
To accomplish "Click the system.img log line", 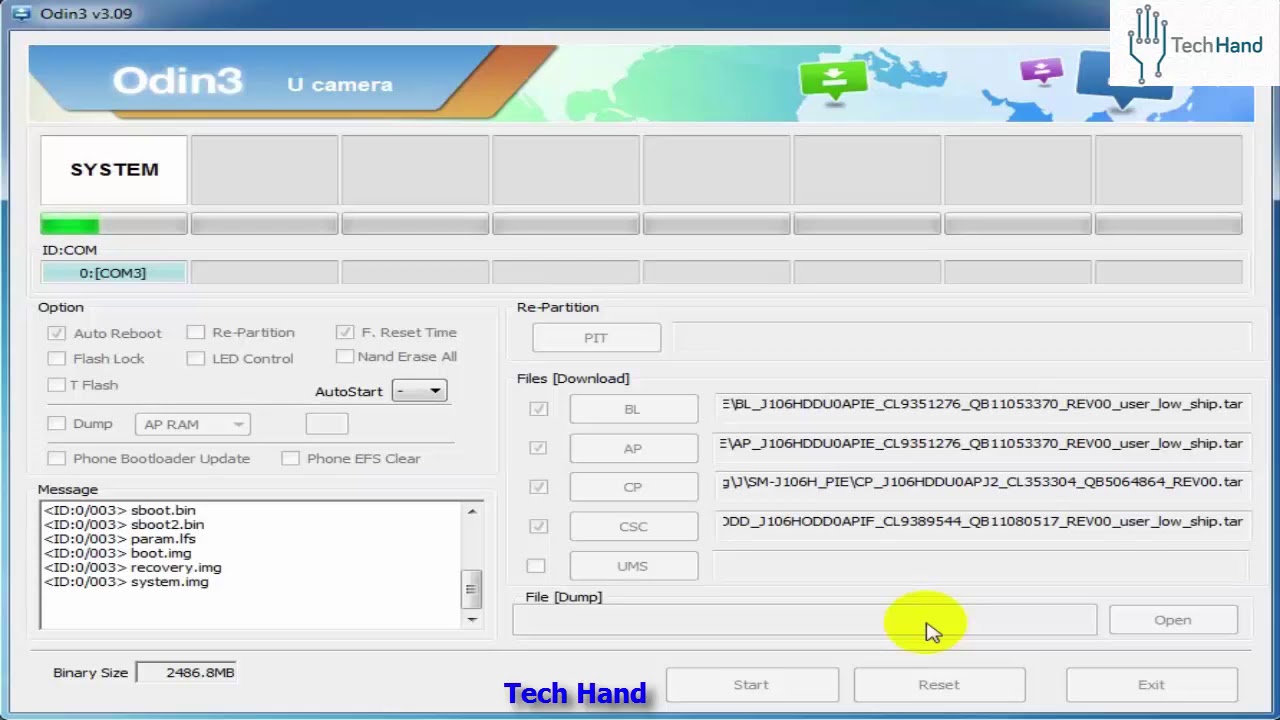I will (126, 582).
